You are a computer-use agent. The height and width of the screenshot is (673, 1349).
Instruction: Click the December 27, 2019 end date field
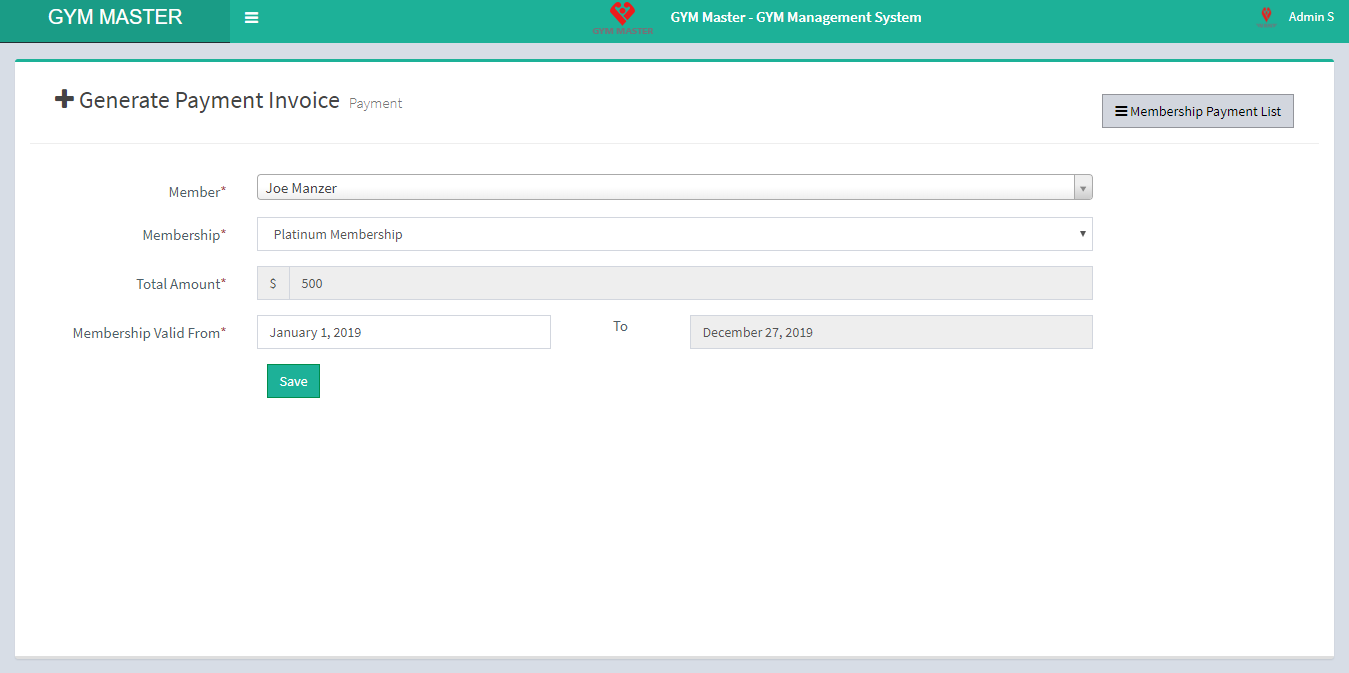coord(890,331)
